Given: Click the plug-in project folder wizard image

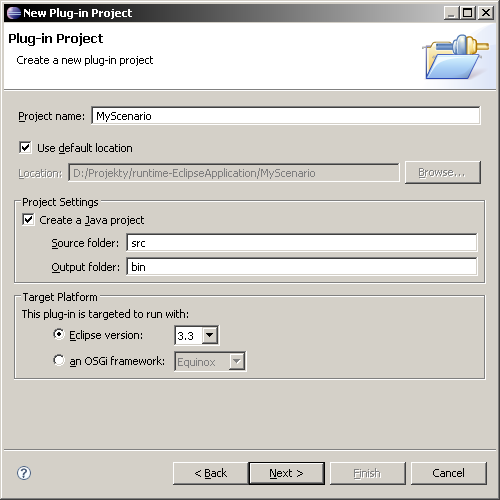Looking at the screenshot, I should [x=455, y=57].
